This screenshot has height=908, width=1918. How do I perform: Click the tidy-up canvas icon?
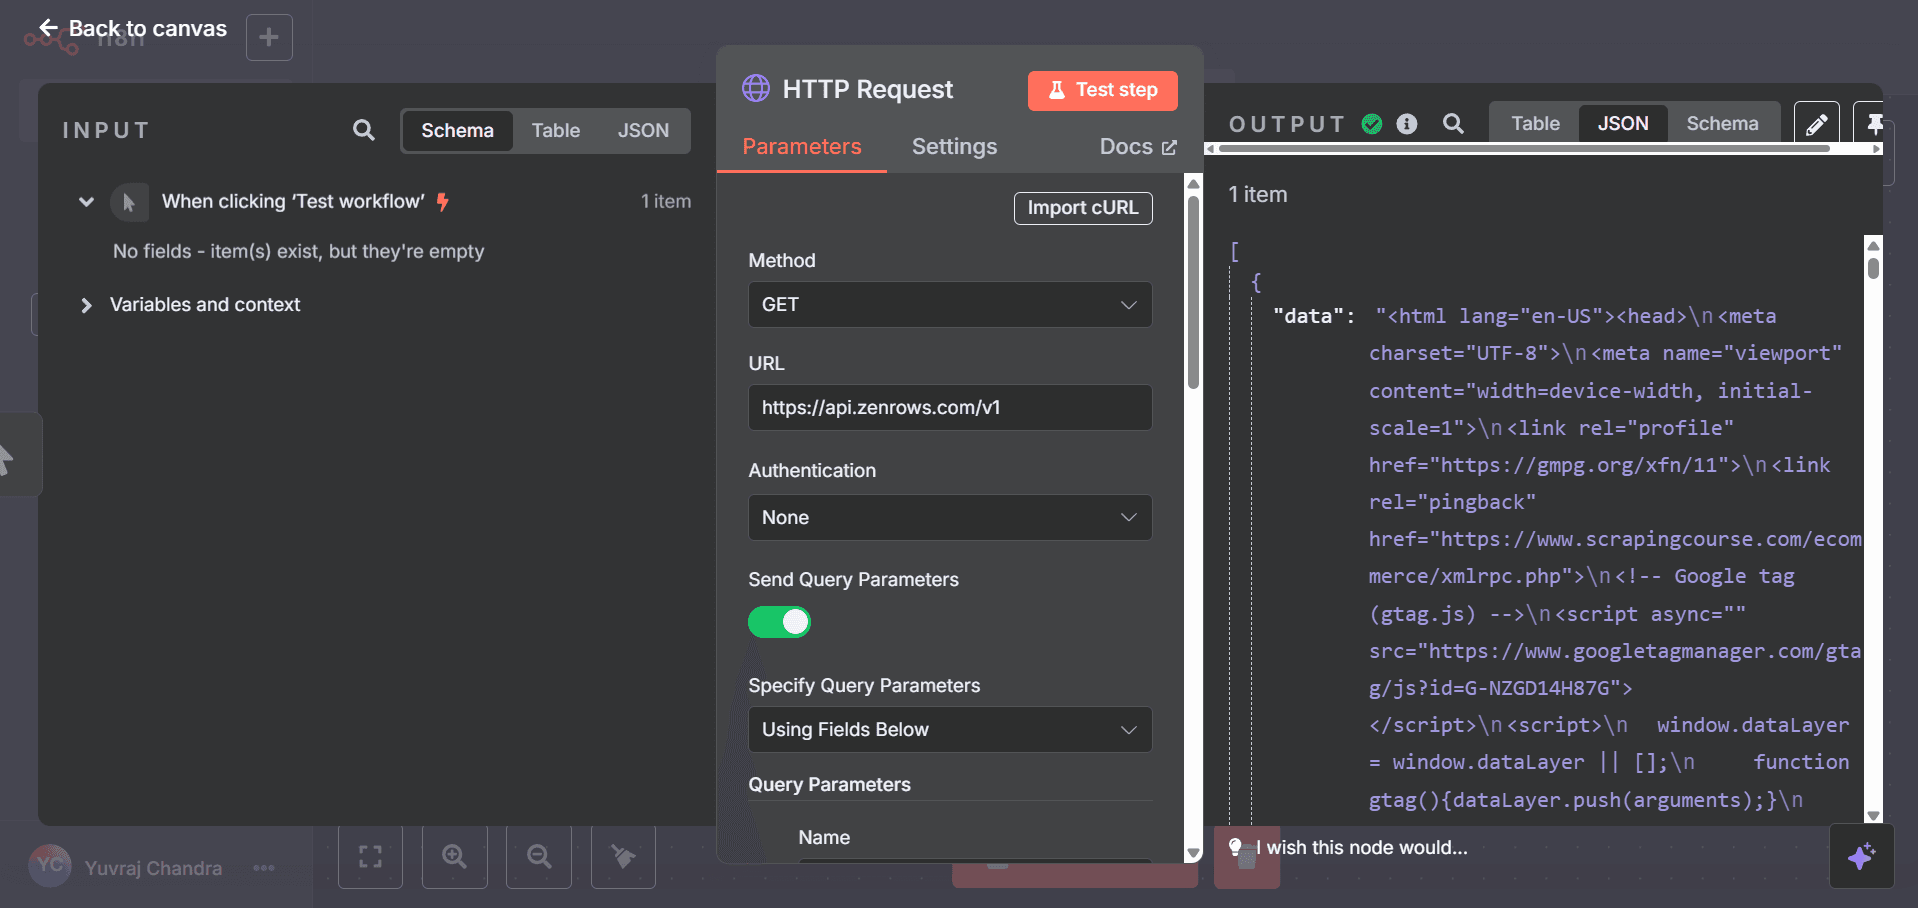pos(623,856)
